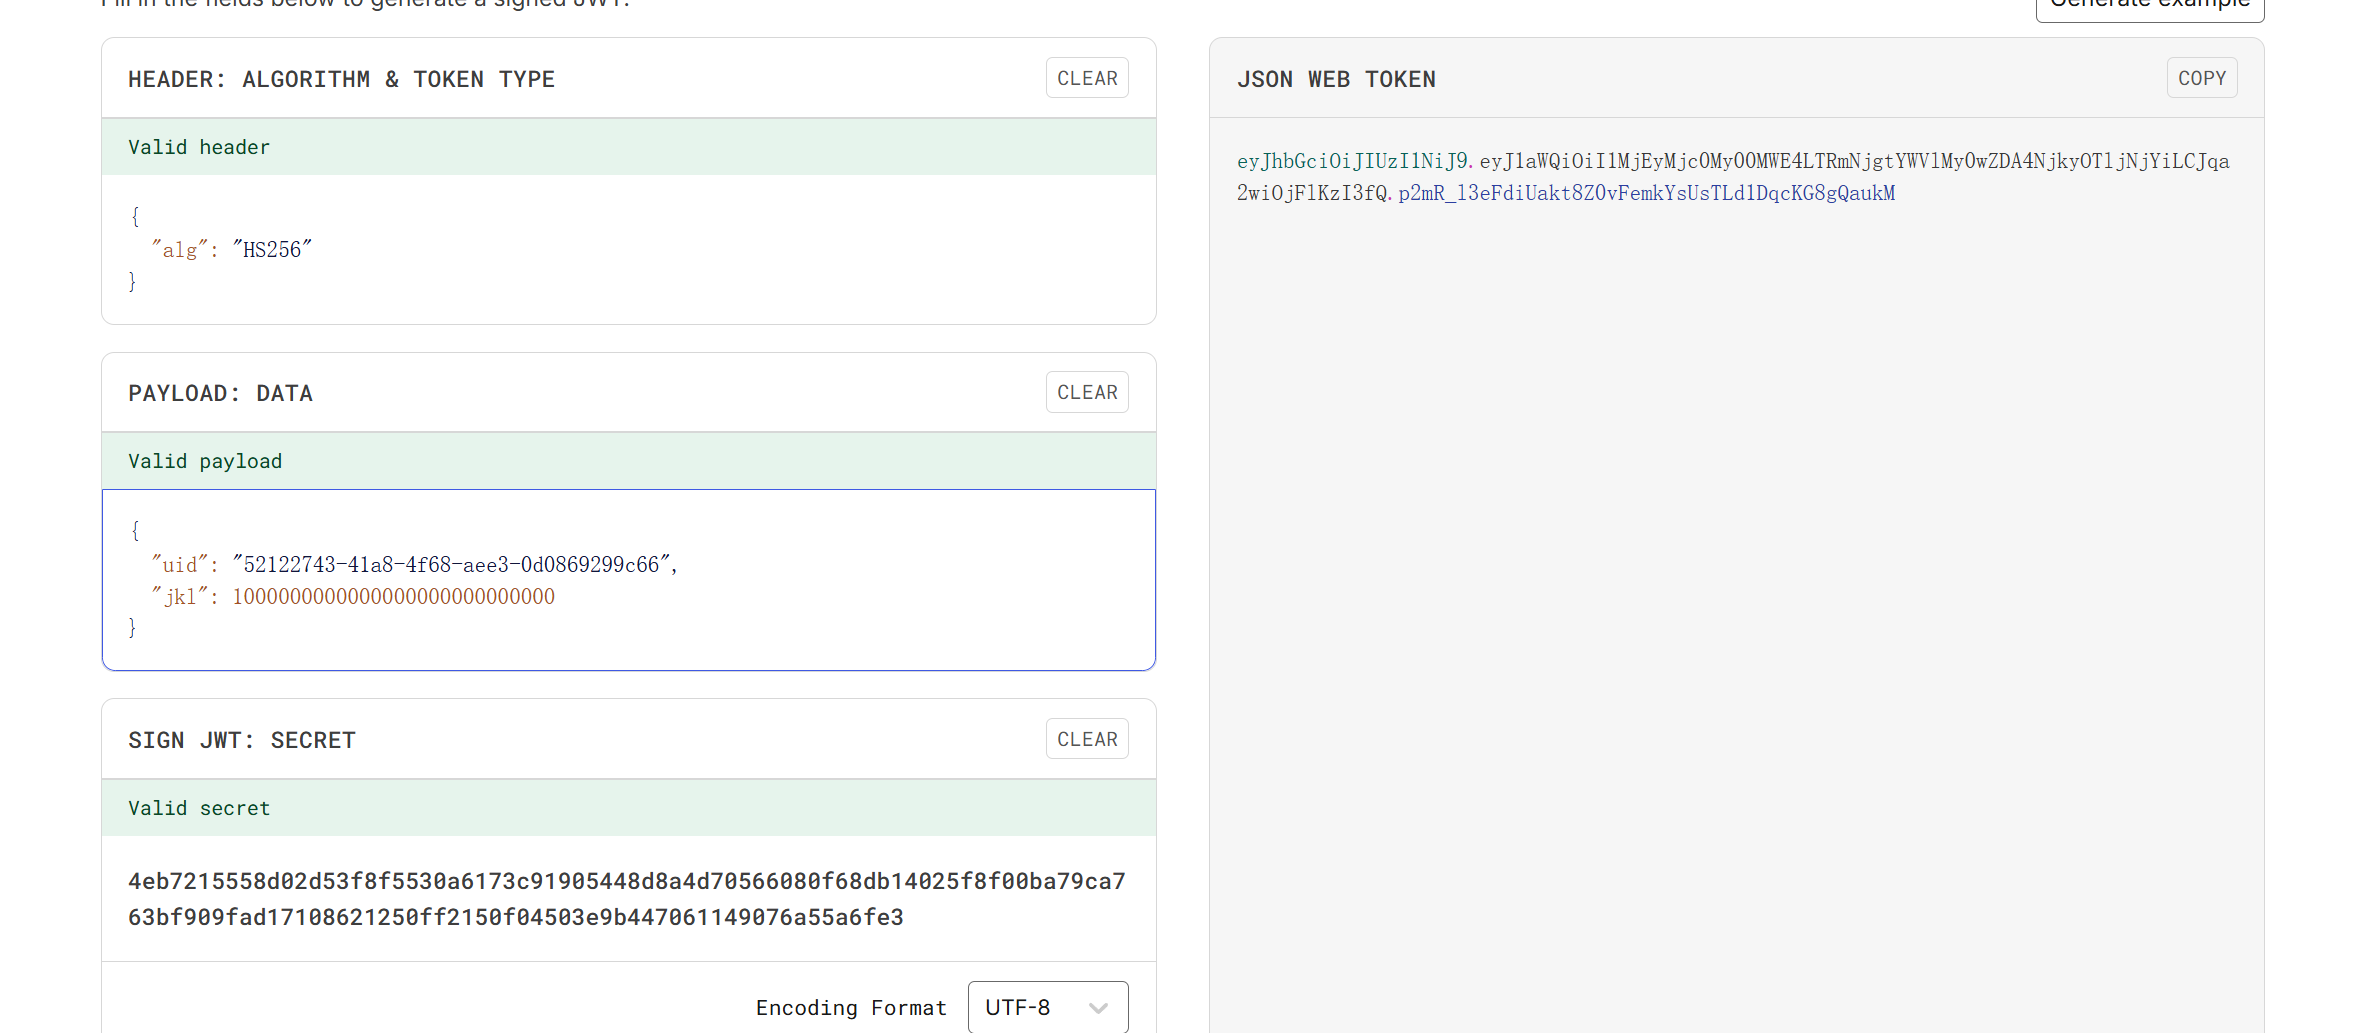Click the signature part of the token

pos(1646,193)
